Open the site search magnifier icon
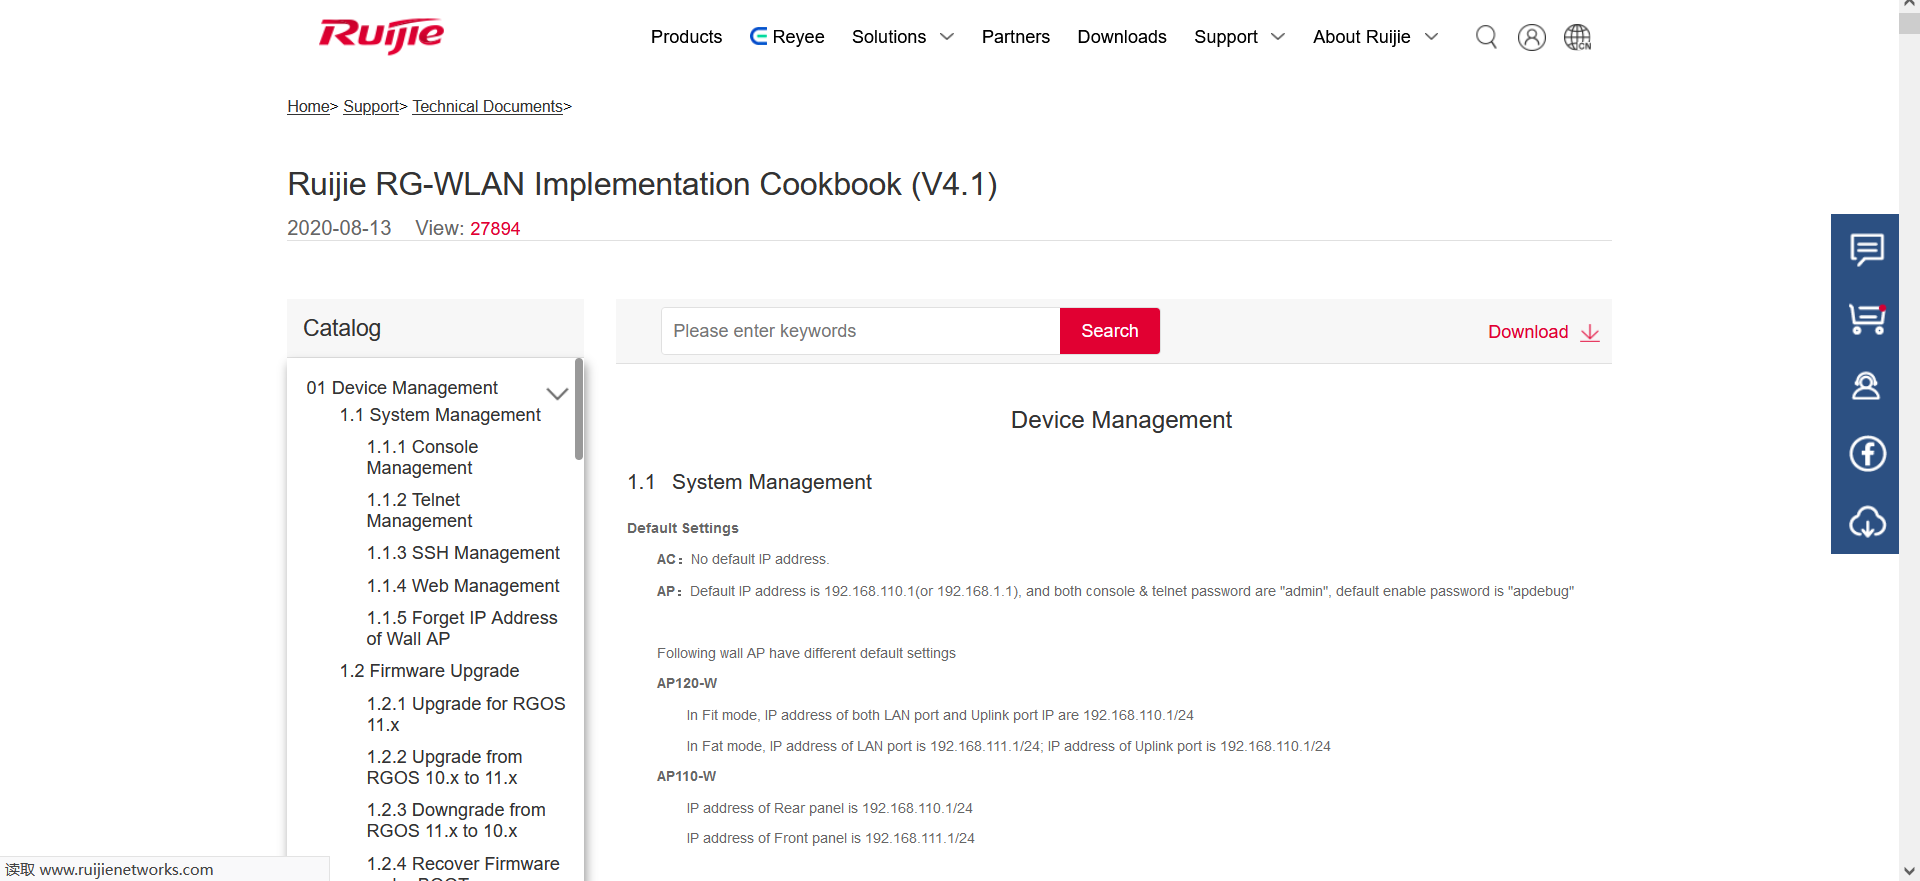The width and height of the screenshot is (1920, 881). coord(1486,37)
